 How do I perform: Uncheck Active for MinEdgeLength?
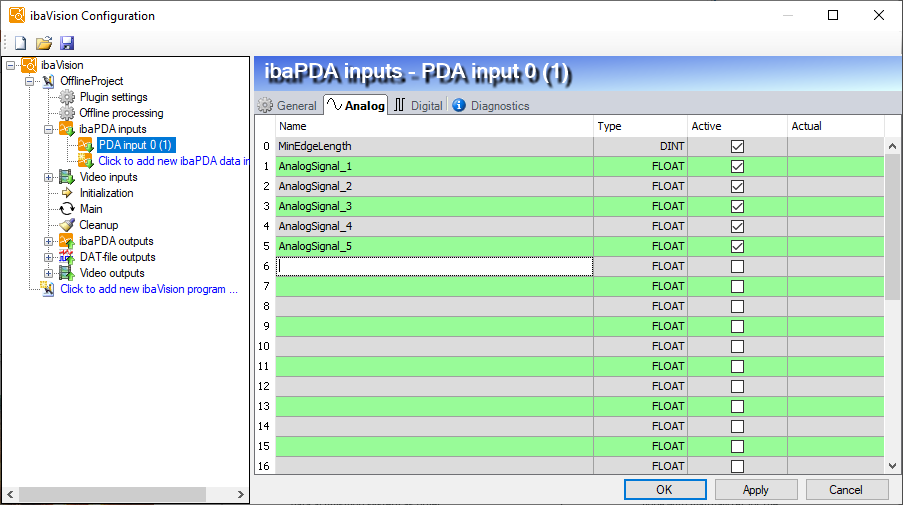(x=737, y=146)
